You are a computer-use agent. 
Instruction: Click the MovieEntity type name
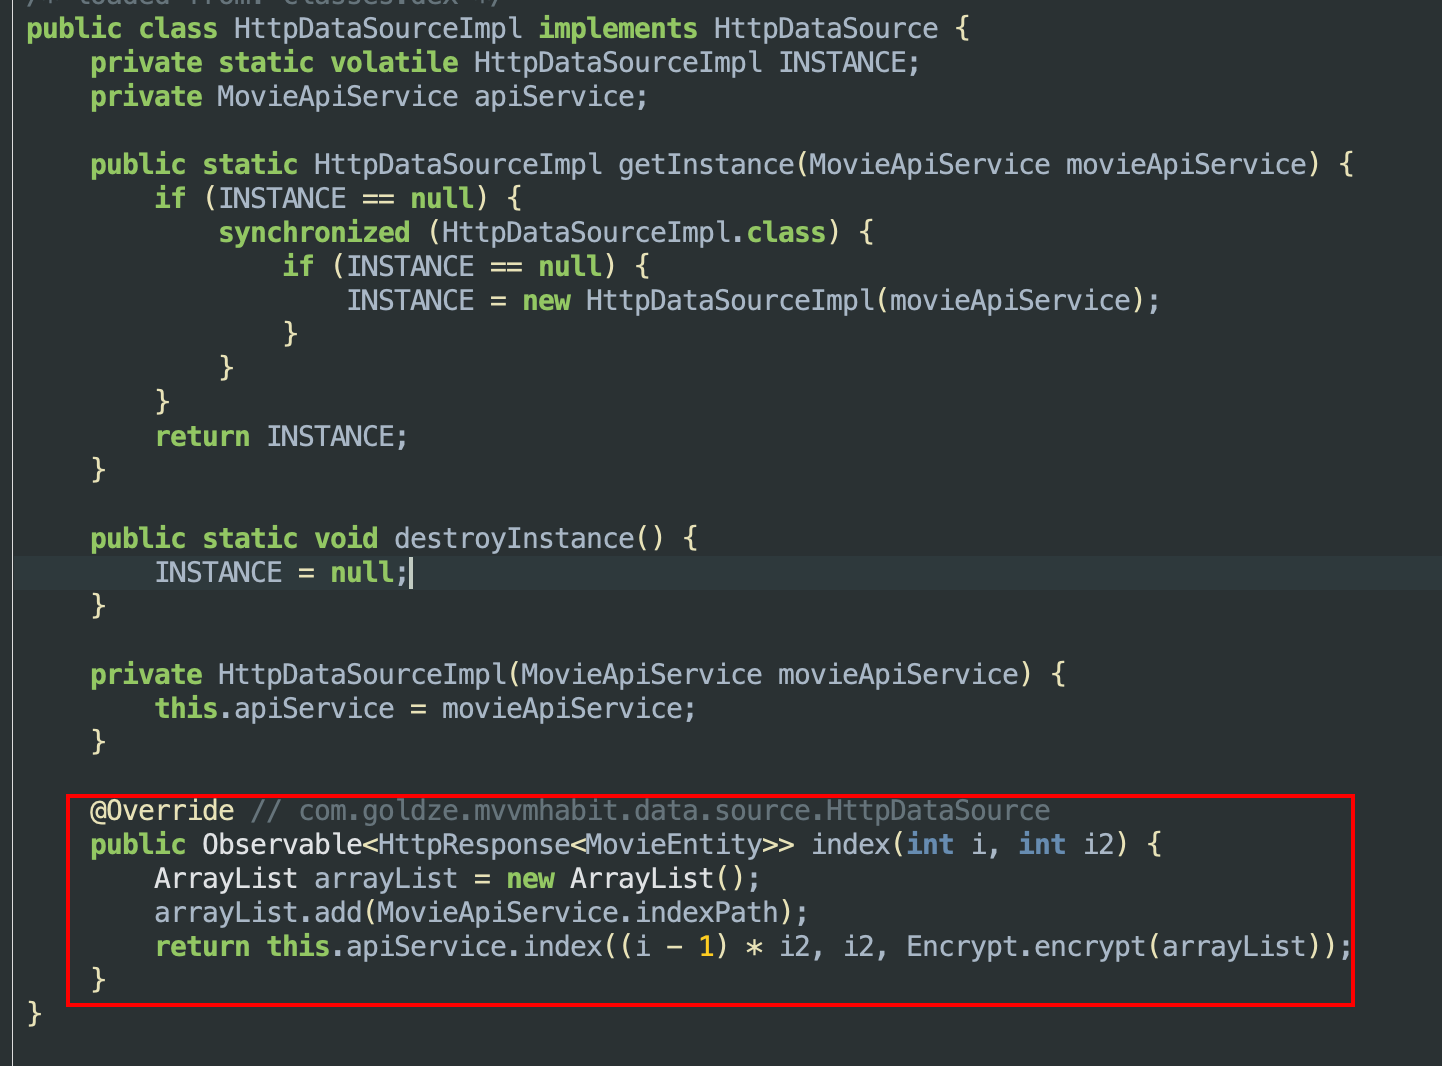(x=674, y=844)
